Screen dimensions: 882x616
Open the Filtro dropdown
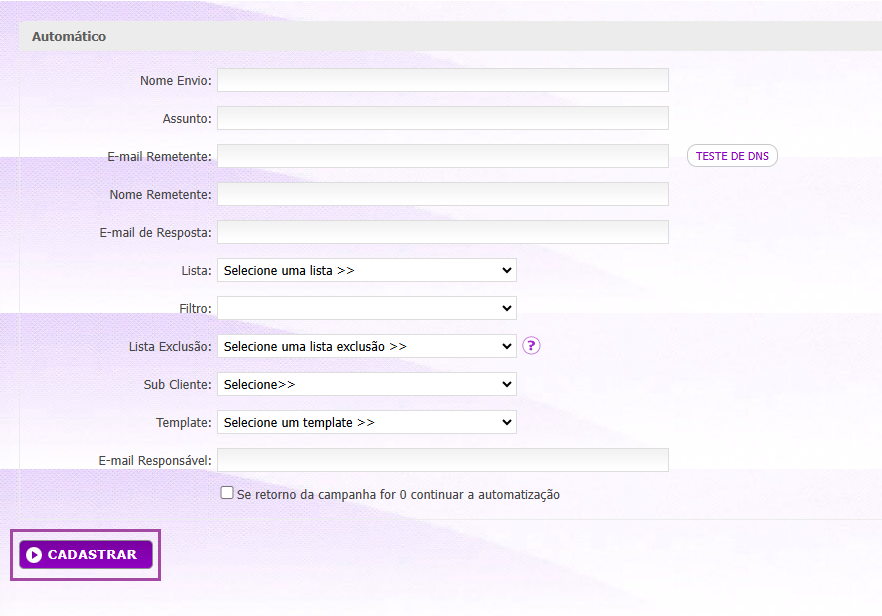click(367, 308)
